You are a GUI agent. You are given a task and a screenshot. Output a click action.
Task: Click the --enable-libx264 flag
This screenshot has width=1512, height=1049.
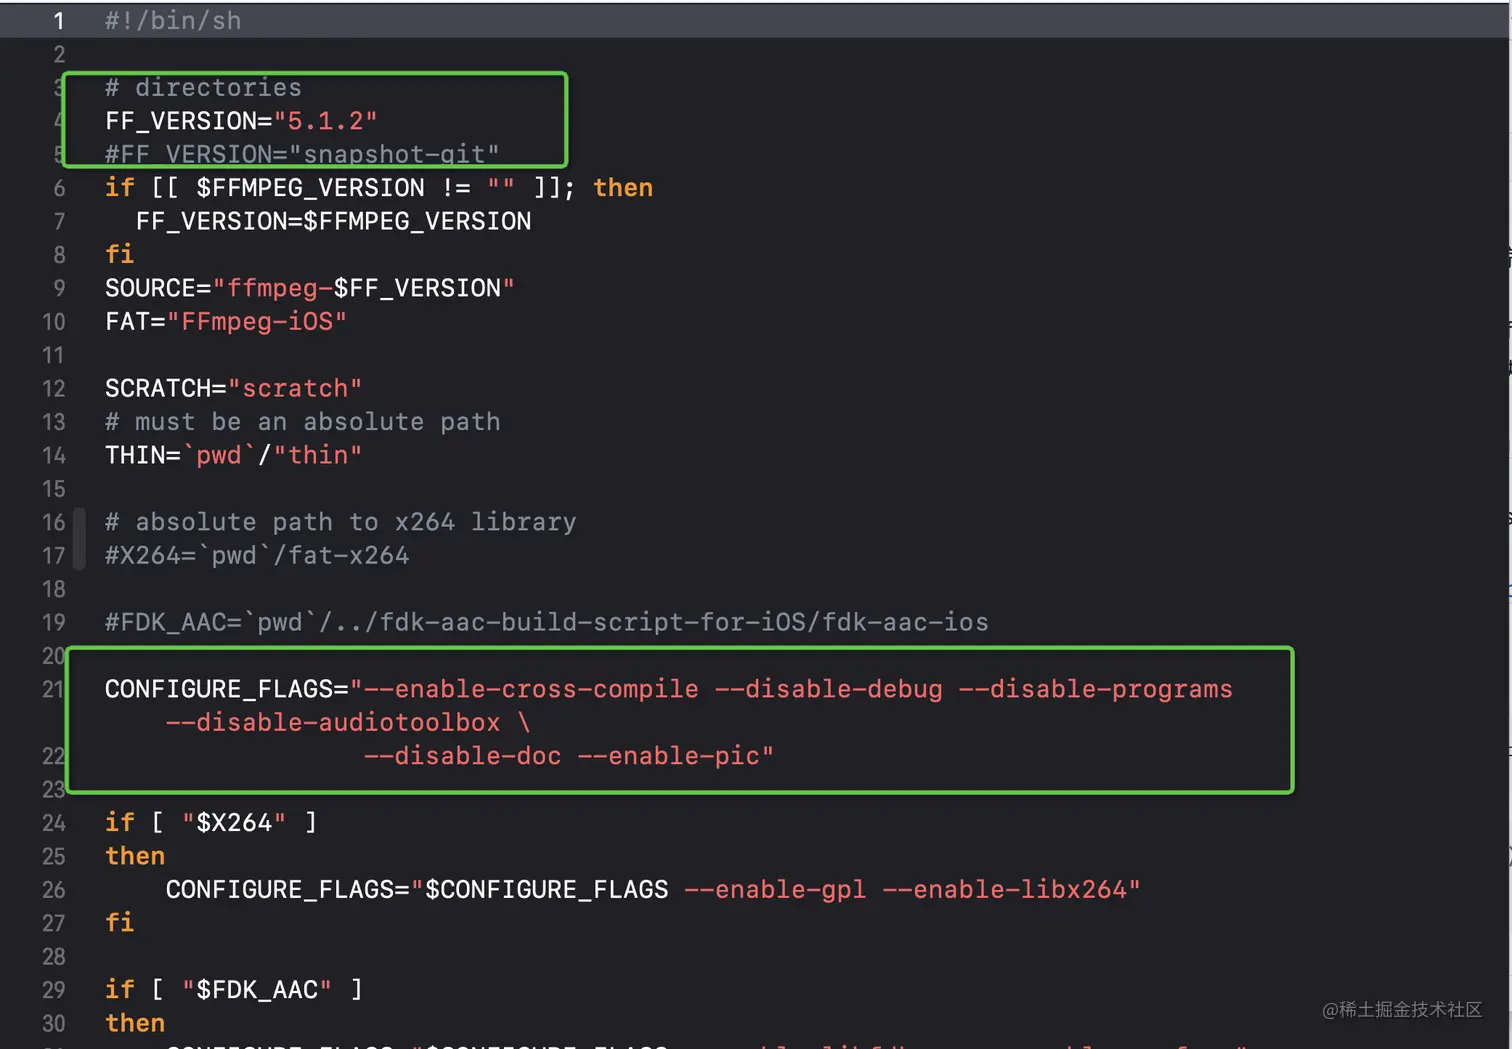[1004, 890]
